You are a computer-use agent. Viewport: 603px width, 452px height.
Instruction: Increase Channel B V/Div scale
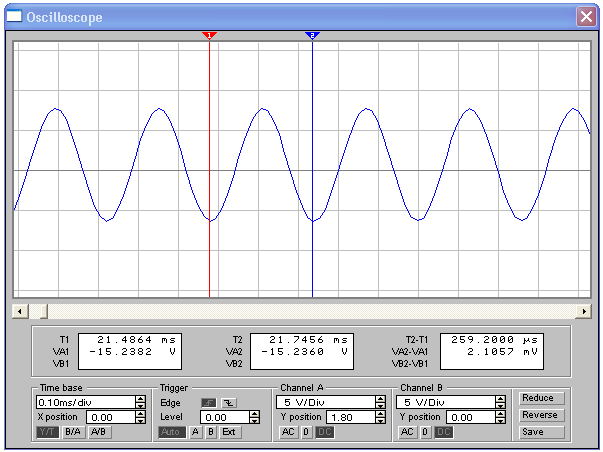[x=500, y=399]
